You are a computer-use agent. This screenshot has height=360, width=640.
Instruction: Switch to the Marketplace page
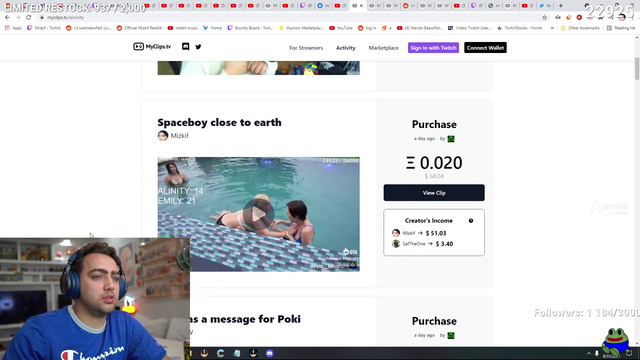pyautogui.click(x=384, y=48)
